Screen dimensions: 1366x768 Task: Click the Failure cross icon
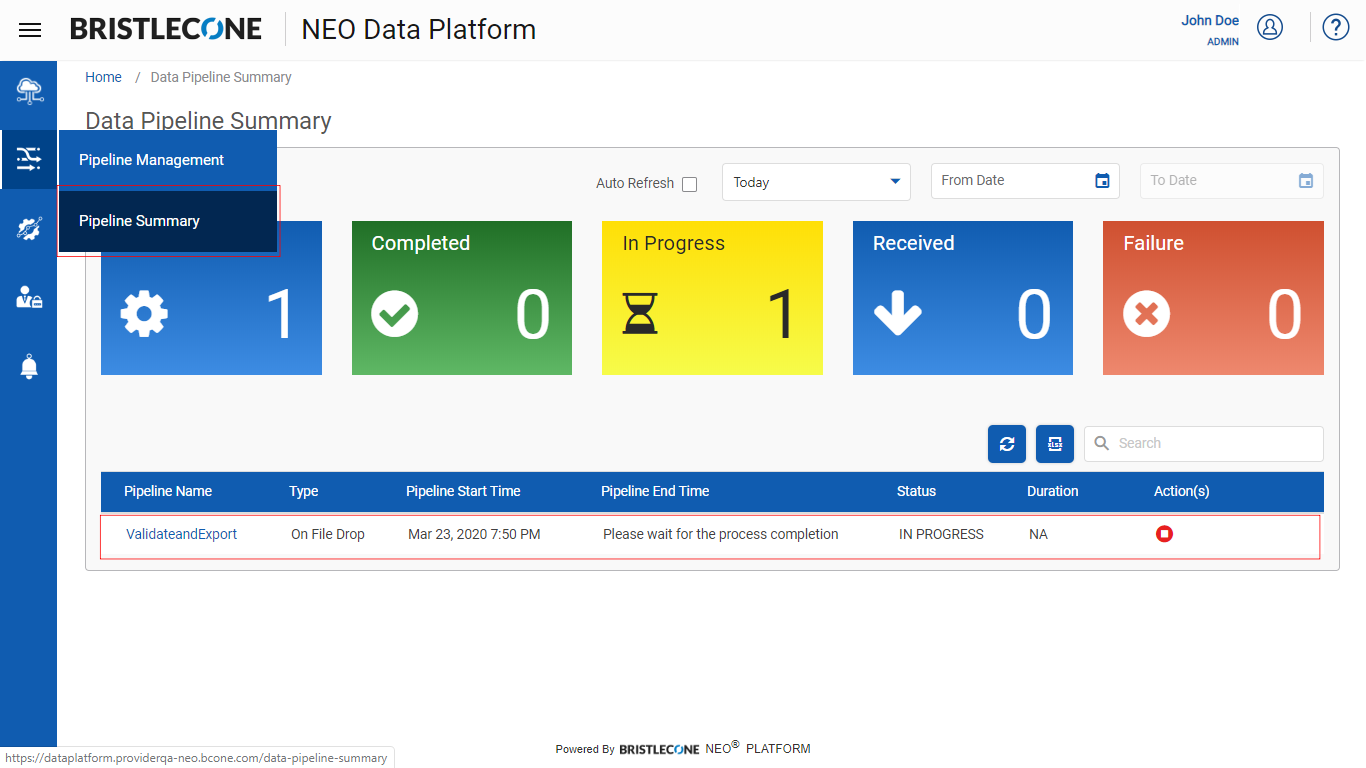[1147, 315]
